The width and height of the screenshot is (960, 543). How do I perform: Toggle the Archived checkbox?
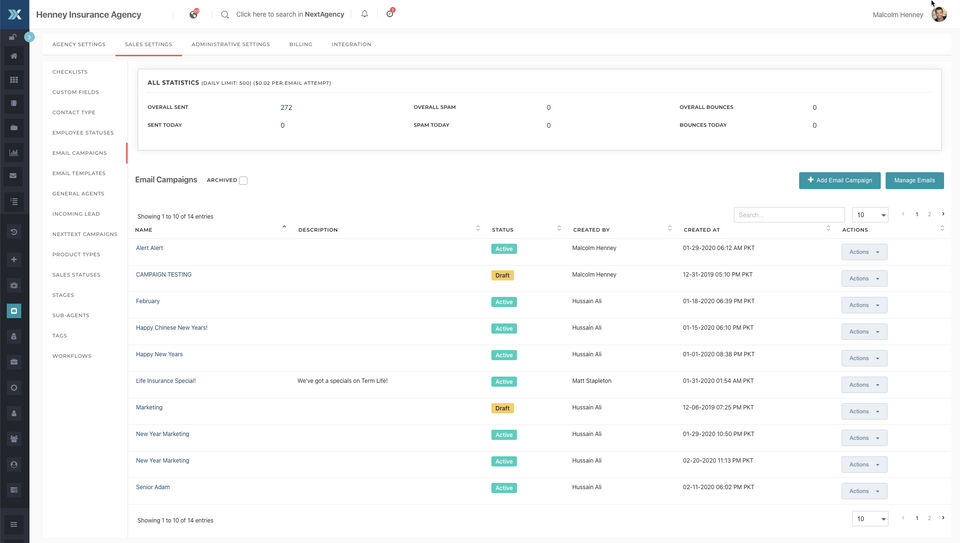(x=243, y=181)
